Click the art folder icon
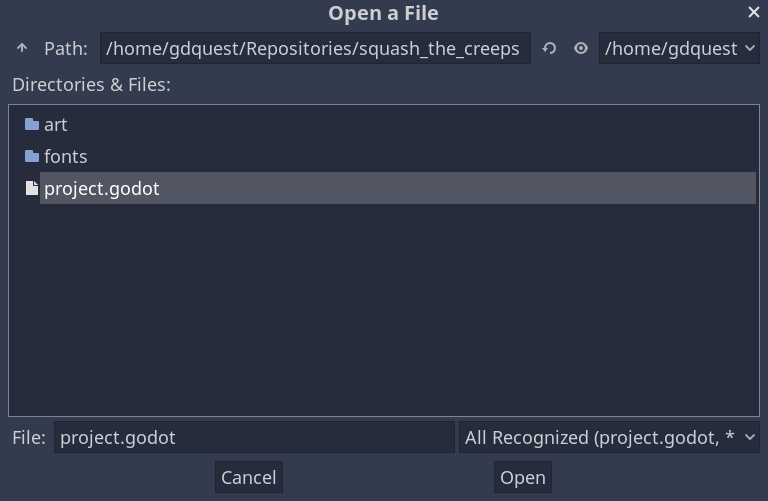768x501 pixels. tap(32, 125)
